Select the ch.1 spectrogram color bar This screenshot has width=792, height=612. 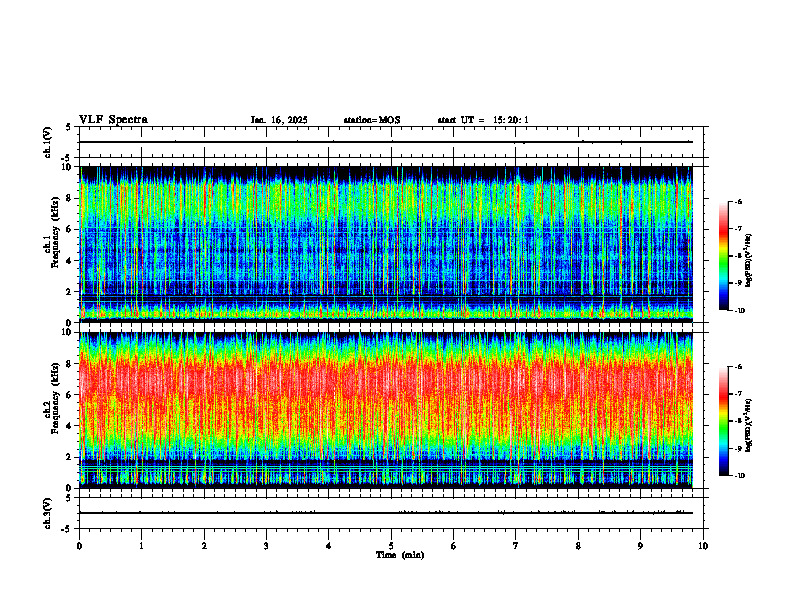(723, 256)
